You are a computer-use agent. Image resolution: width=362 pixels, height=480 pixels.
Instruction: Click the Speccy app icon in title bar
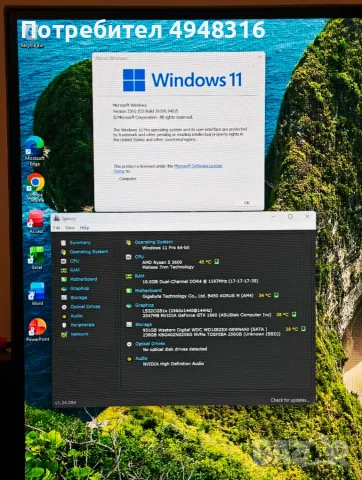pyautogui.click(x=57, y=218)
